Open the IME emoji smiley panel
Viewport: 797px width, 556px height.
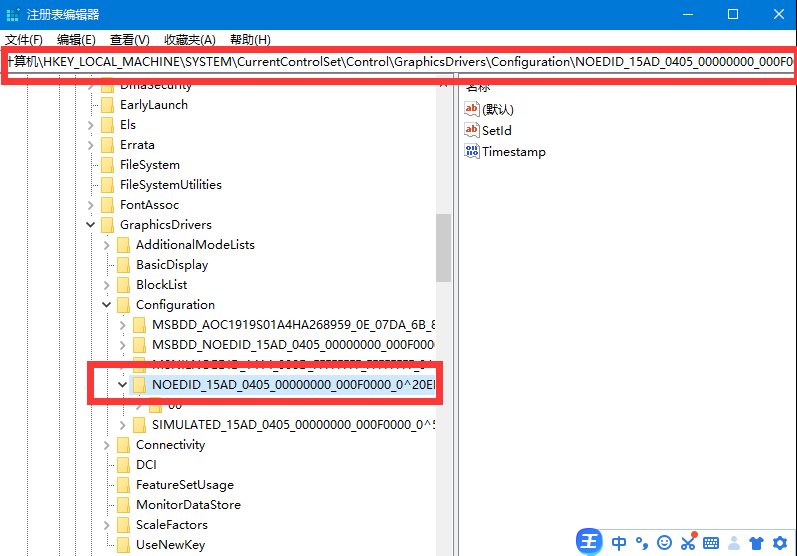[665, 543]
